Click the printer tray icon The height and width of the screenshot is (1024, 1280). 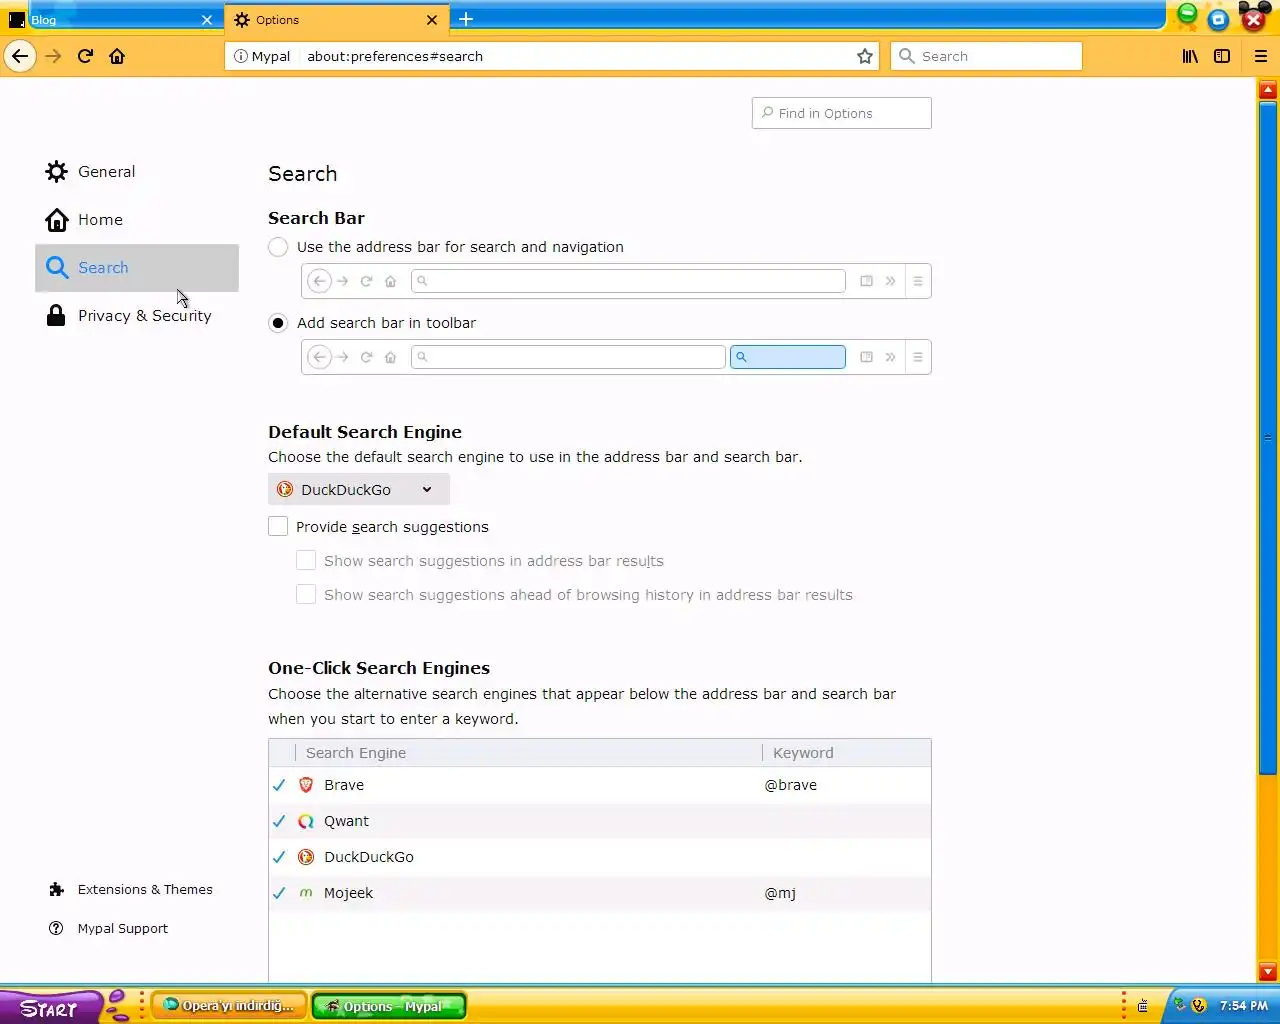[x=1143, y=1006]
